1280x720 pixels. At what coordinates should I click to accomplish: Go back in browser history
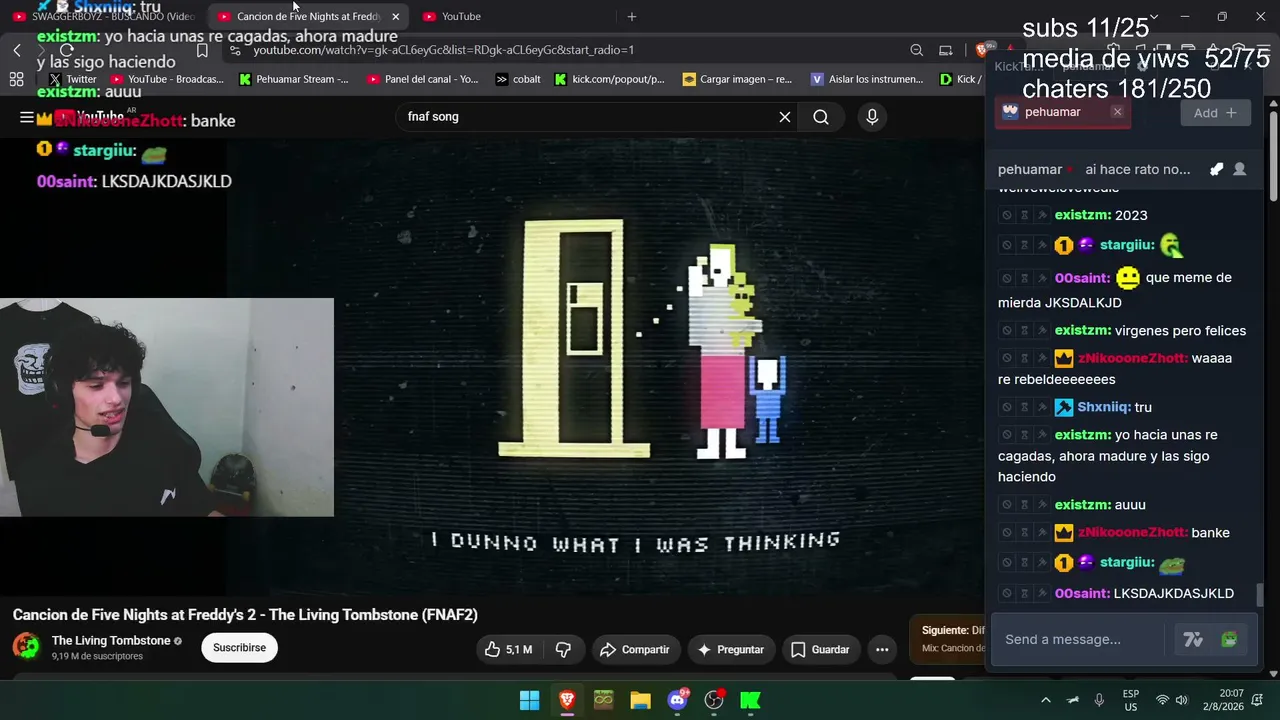17,50
